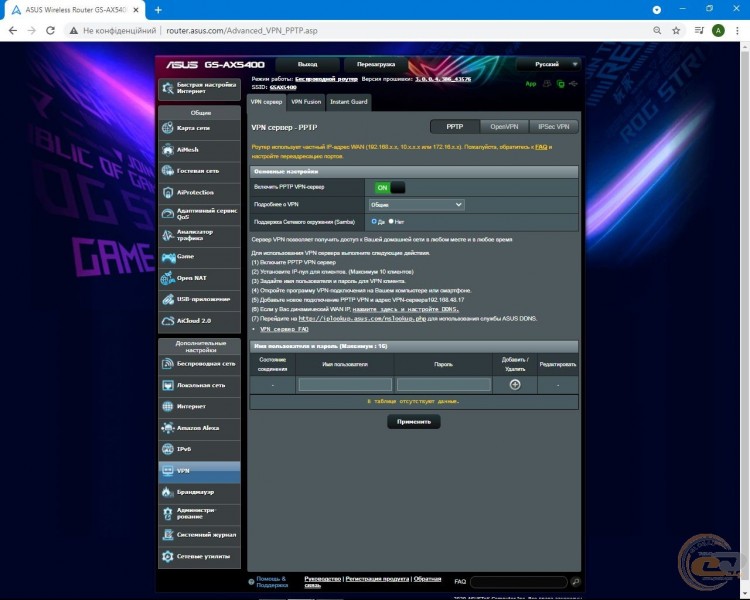Switch to the VPN Fusion tab
Image resolution: width=750 pixels, height=600 pixels.
[306, 102]
